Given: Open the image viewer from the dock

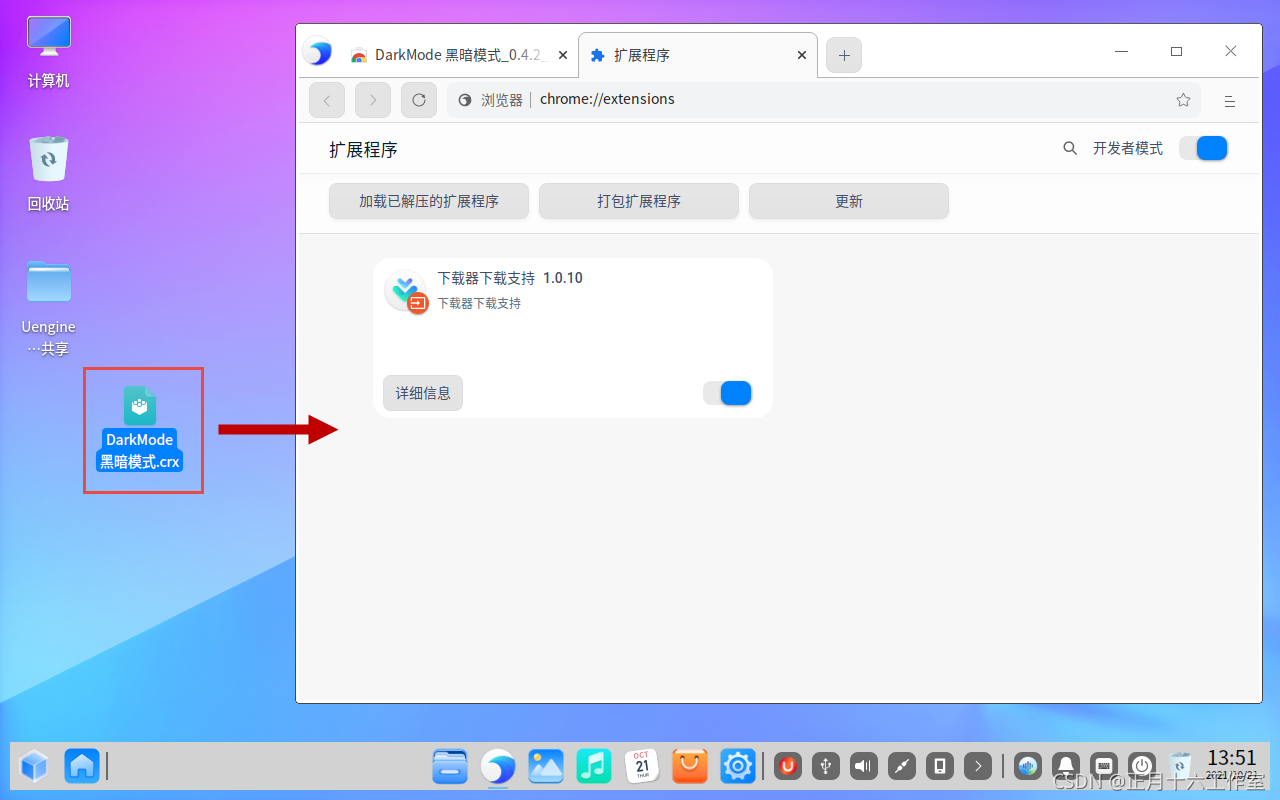Looking at the screenshot, I should pyautogui.click(x=546, y=767).
